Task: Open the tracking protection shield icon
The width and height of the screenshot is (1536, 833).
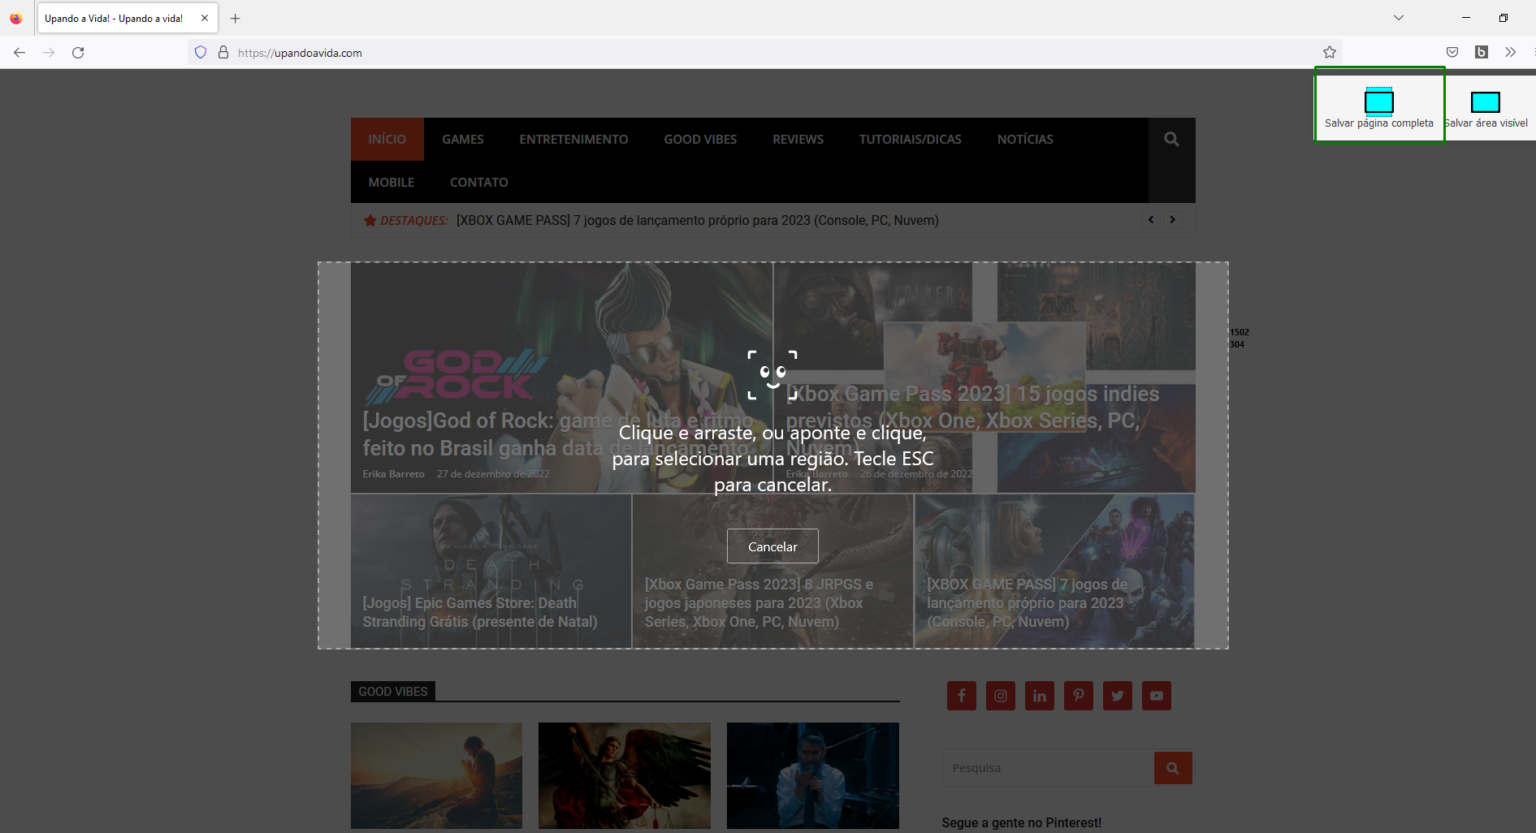Action: tap(200, 52)
